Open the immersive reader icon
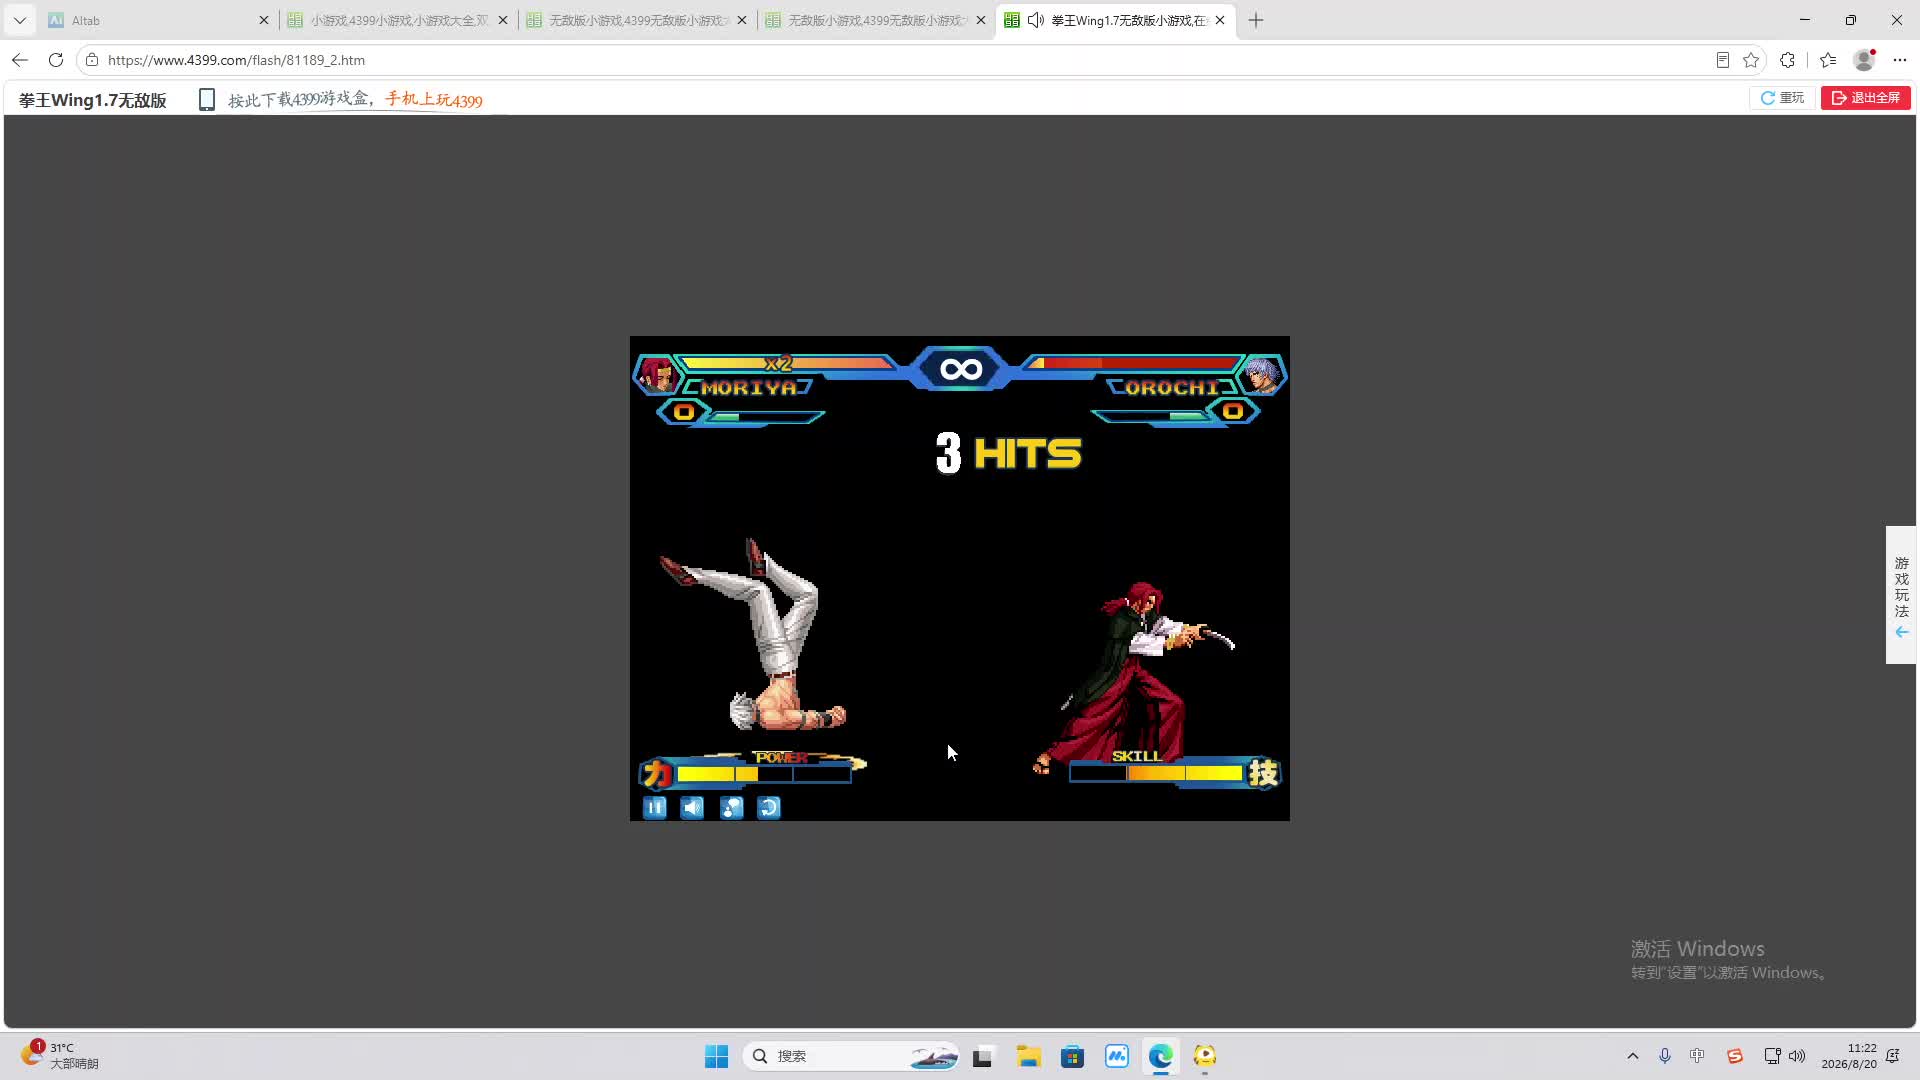 tap(1723, 60)
